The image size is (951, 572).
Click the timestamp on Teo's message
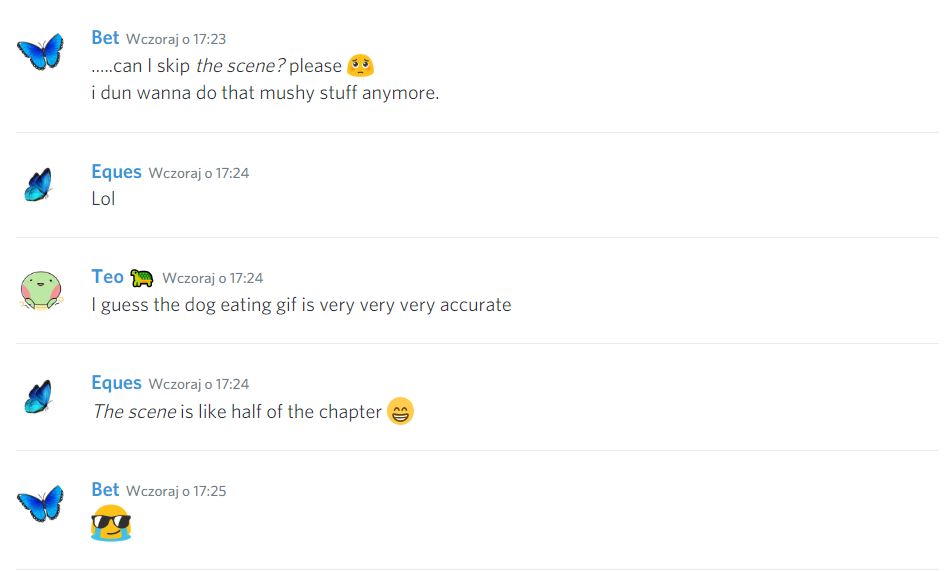coord(212,278)
